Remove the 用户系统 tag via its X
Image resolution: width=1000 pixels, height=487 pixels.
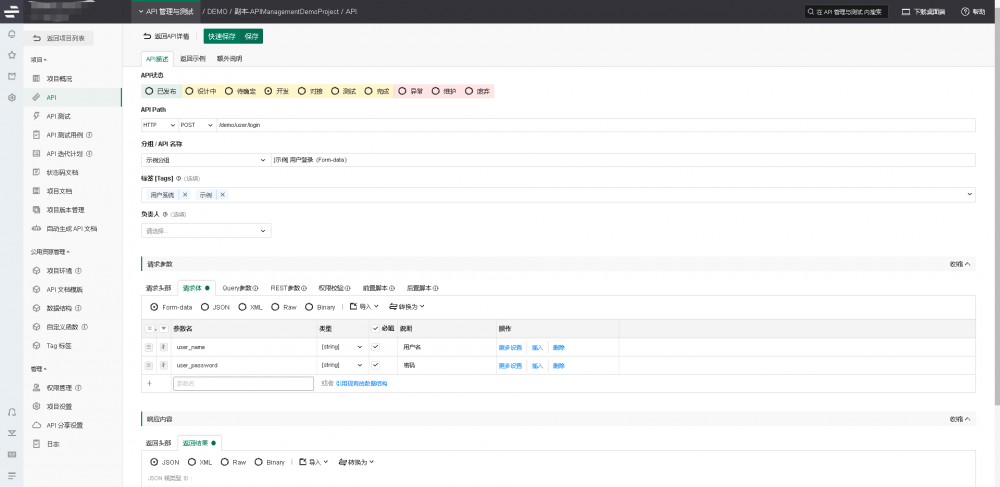[185, 195]
